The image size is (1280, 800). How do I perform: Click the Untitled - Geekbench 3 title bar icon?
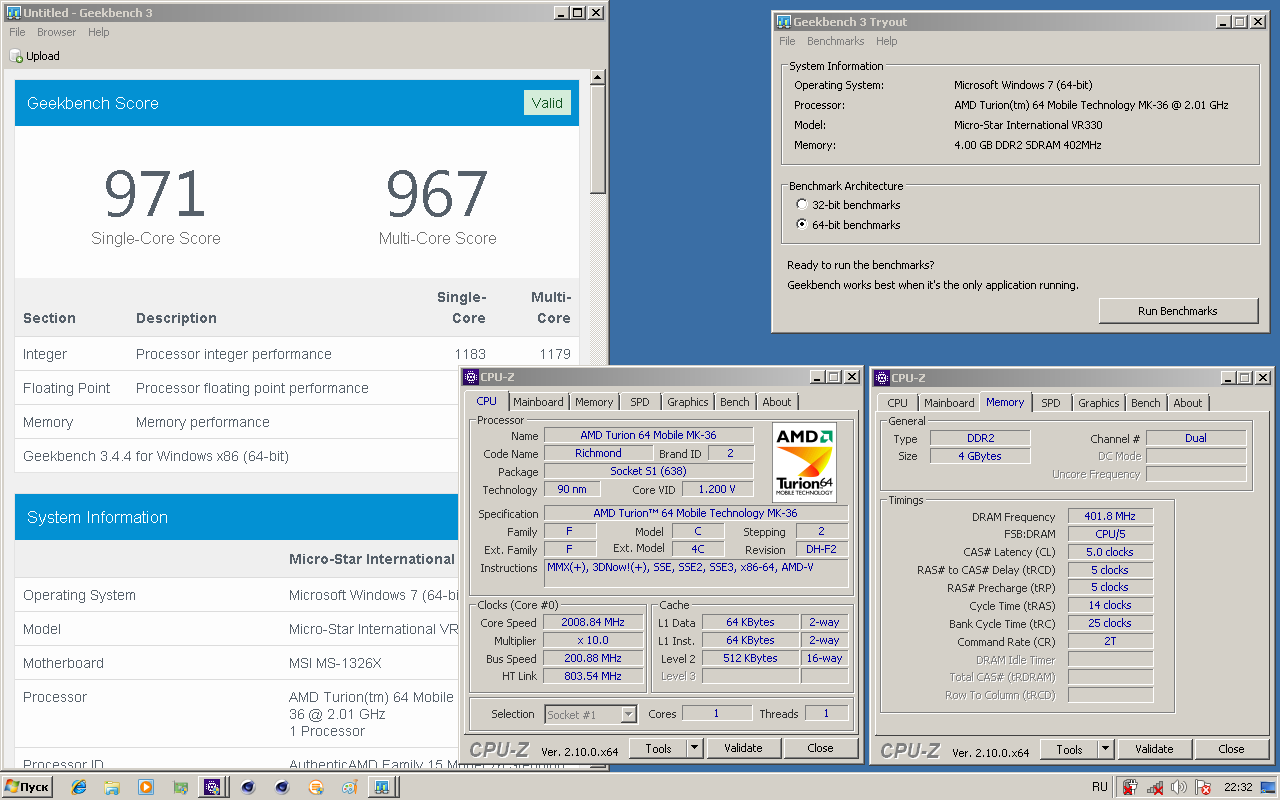point(13,12)
